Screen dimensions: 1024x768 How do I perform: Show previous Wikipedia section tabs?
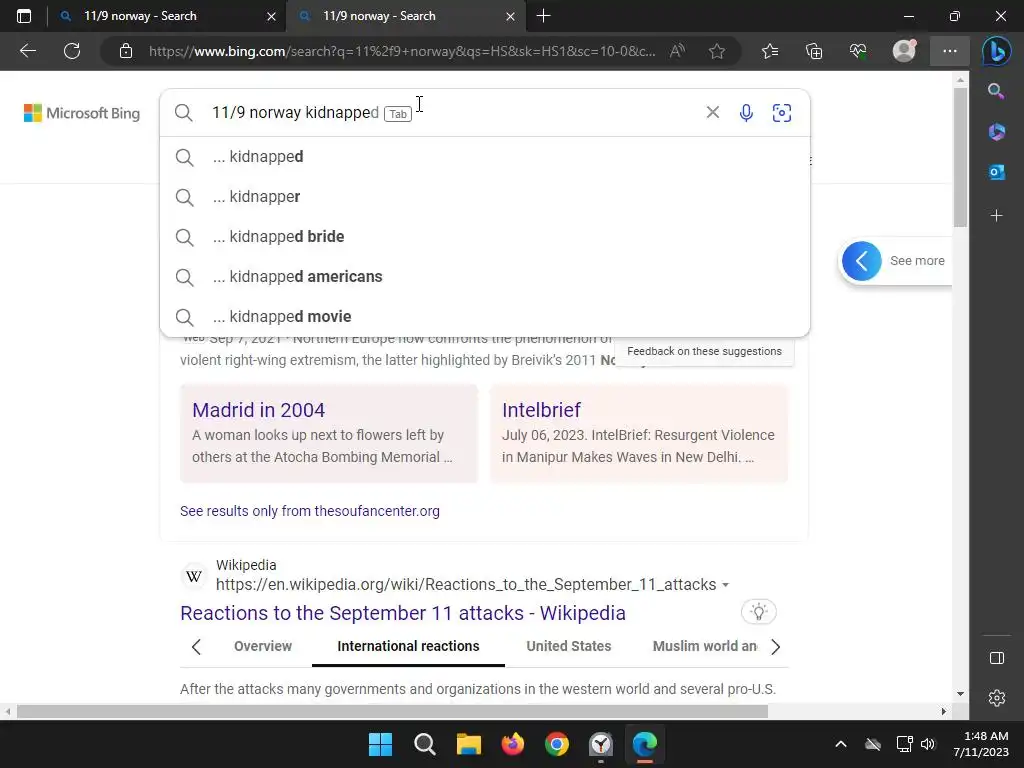[196, 647]
